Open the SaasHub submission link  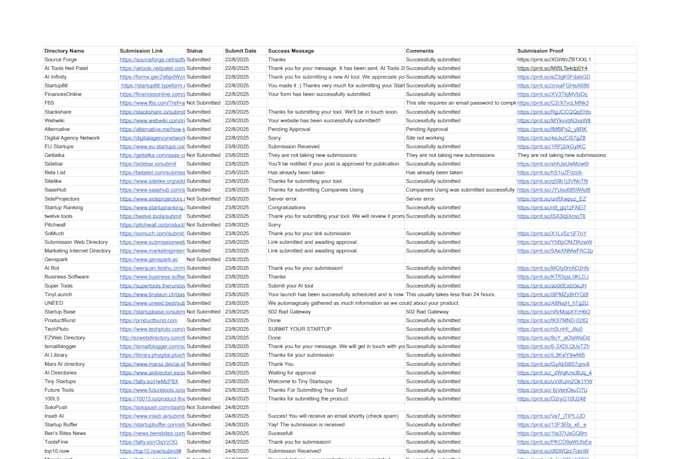152,190
